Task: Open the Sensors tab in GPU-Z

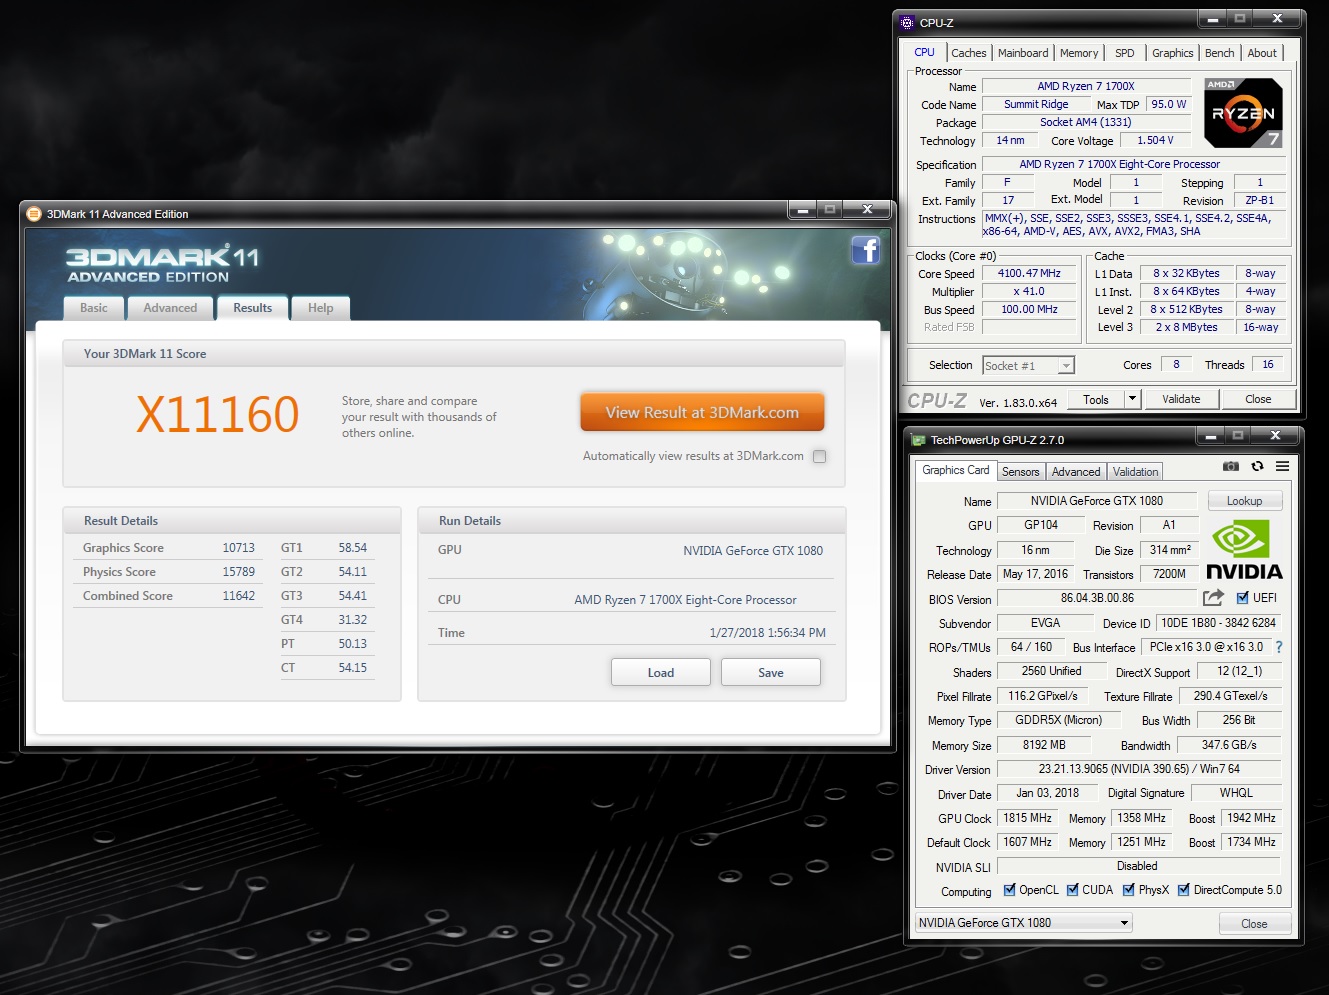Action: click(1021, 472)
